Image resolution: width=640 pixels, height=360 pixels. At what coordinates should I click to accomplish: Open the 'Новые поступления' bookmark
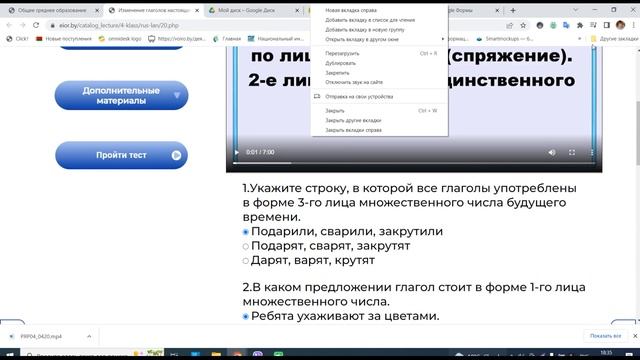(64, 39)
